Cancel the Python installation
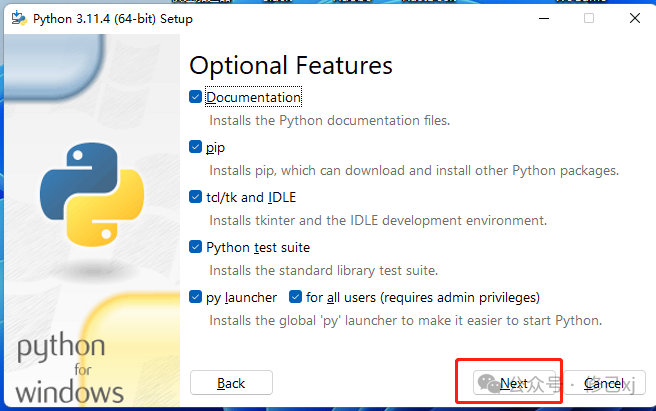This screenshot has height=411, width=656. pyautogui.click(x=604, y=383)
